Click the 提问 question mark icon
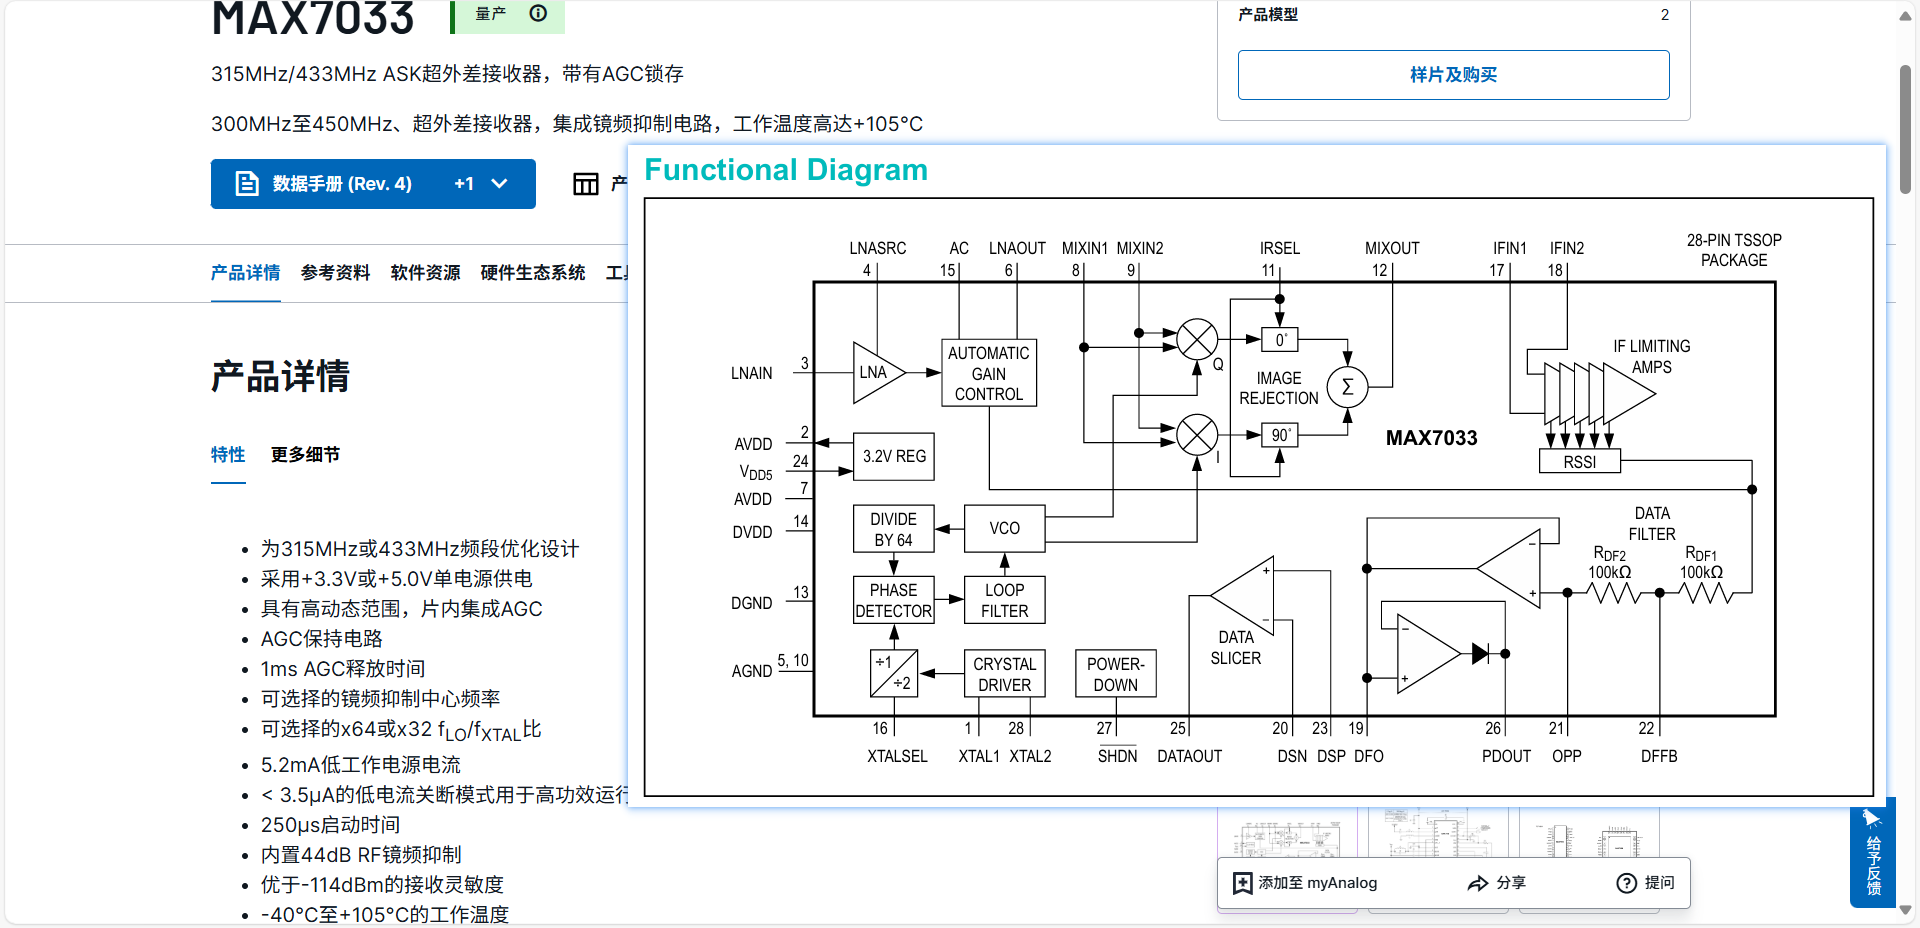Viewport: 1920px width, 928px height. click(1627, 883)
